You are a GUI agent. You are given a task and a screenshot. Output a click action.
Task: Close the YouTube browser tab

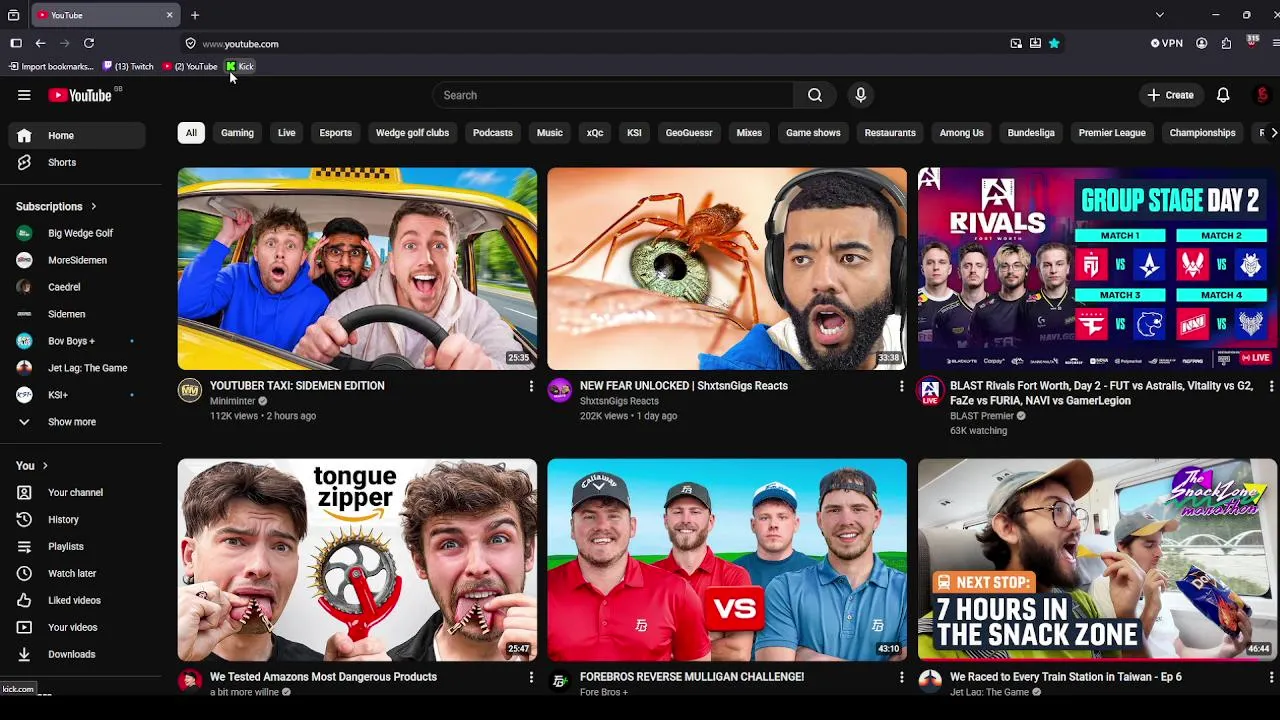[x=169, y=15]
